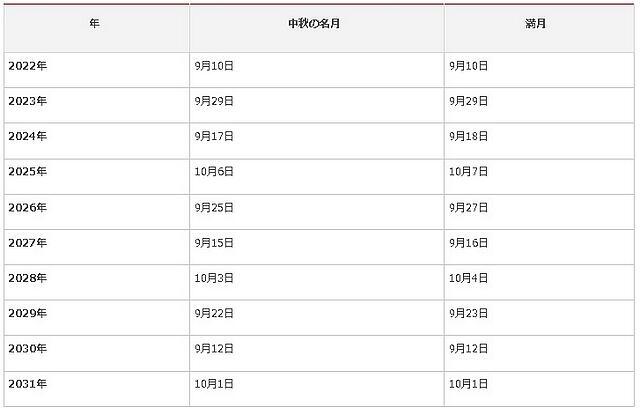
Task: Select the 2030年 row label
Action: pos(28,348)
